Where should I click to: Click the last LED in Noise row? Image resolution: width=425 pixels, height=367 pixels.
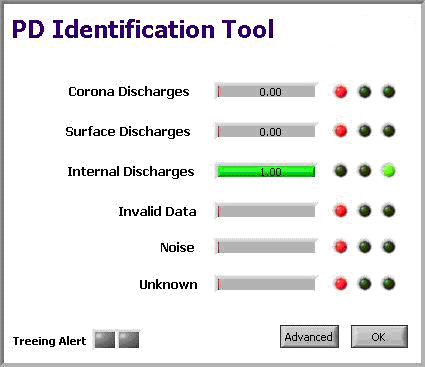tap(389, 247)
